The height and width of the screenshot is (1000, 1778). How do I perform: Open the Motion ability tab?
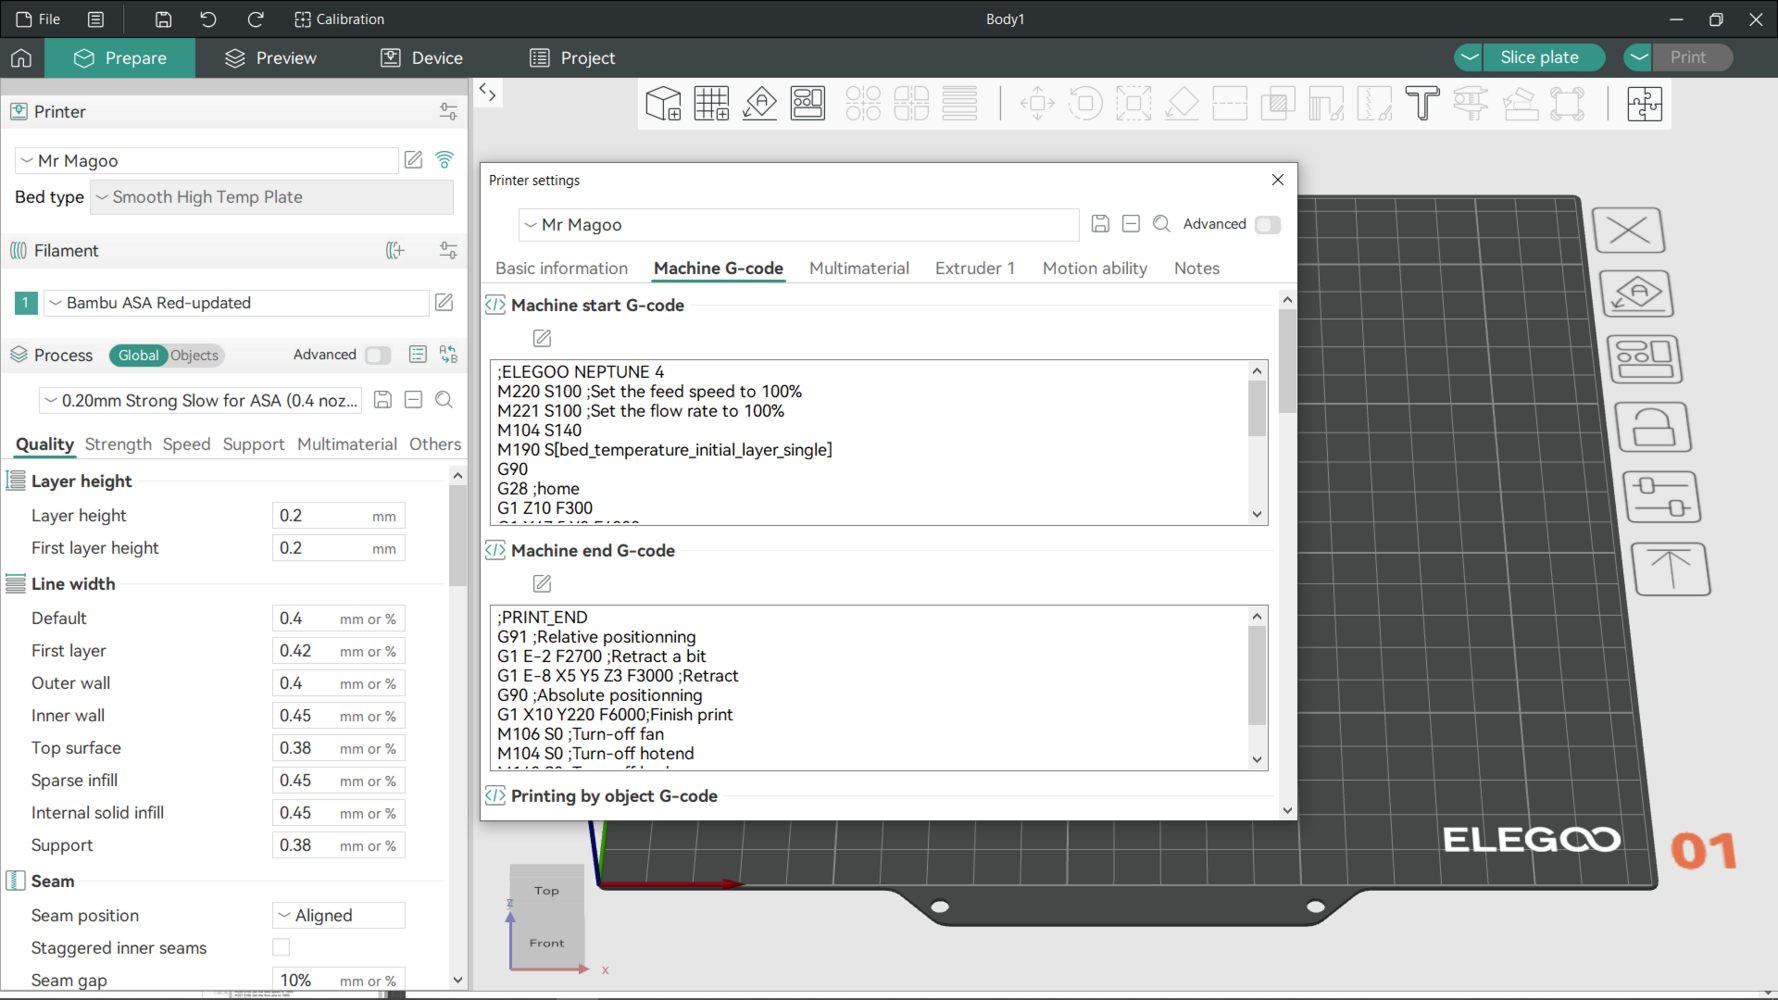coord(1094,268)
